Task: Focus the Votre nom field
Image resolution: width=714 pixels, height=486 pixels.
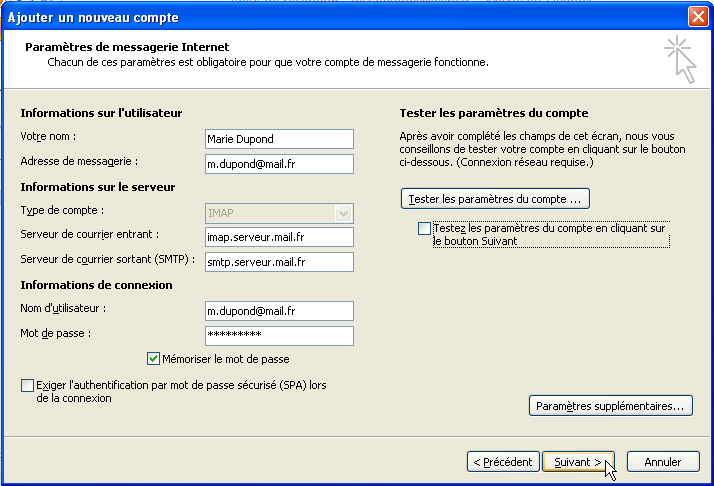Action: tap(279, 139)
